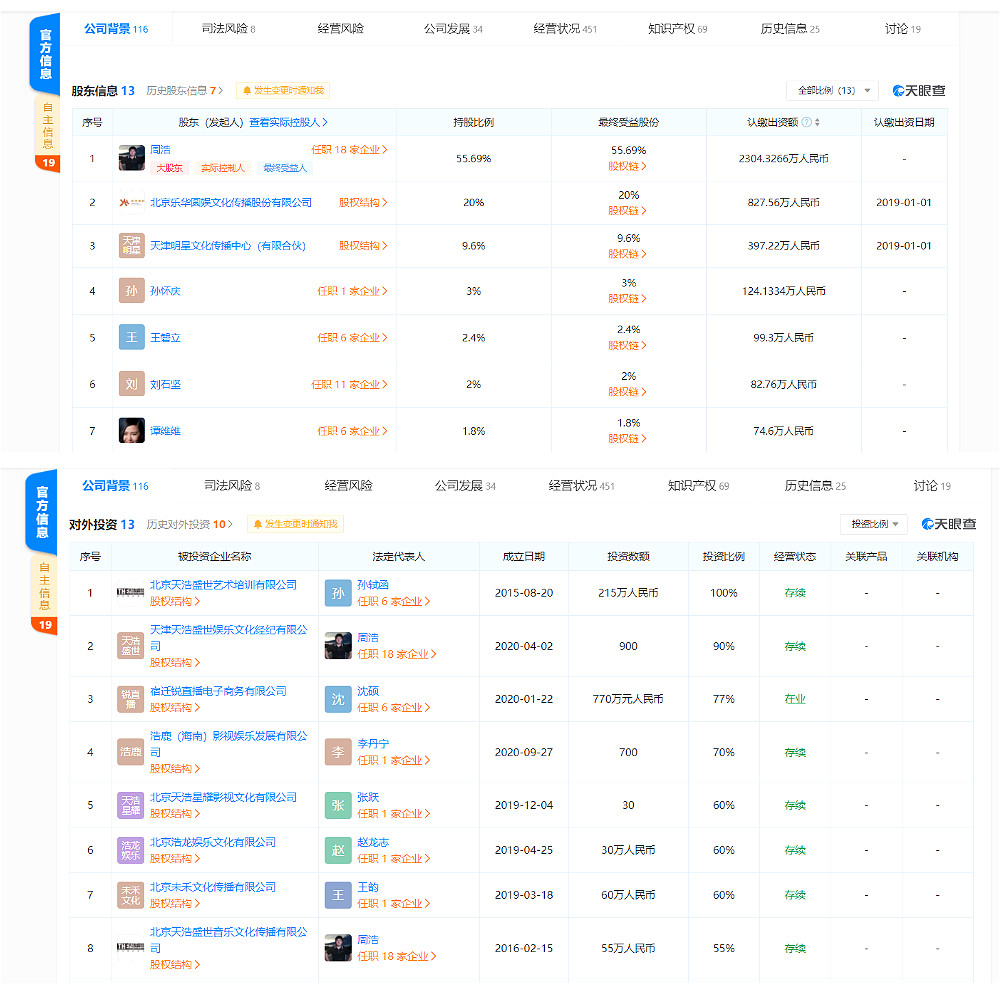Select 官方信息 side tab in lower panel
Image resolution: width=1000 pixels, height=997 pixels.
(42, 512)
